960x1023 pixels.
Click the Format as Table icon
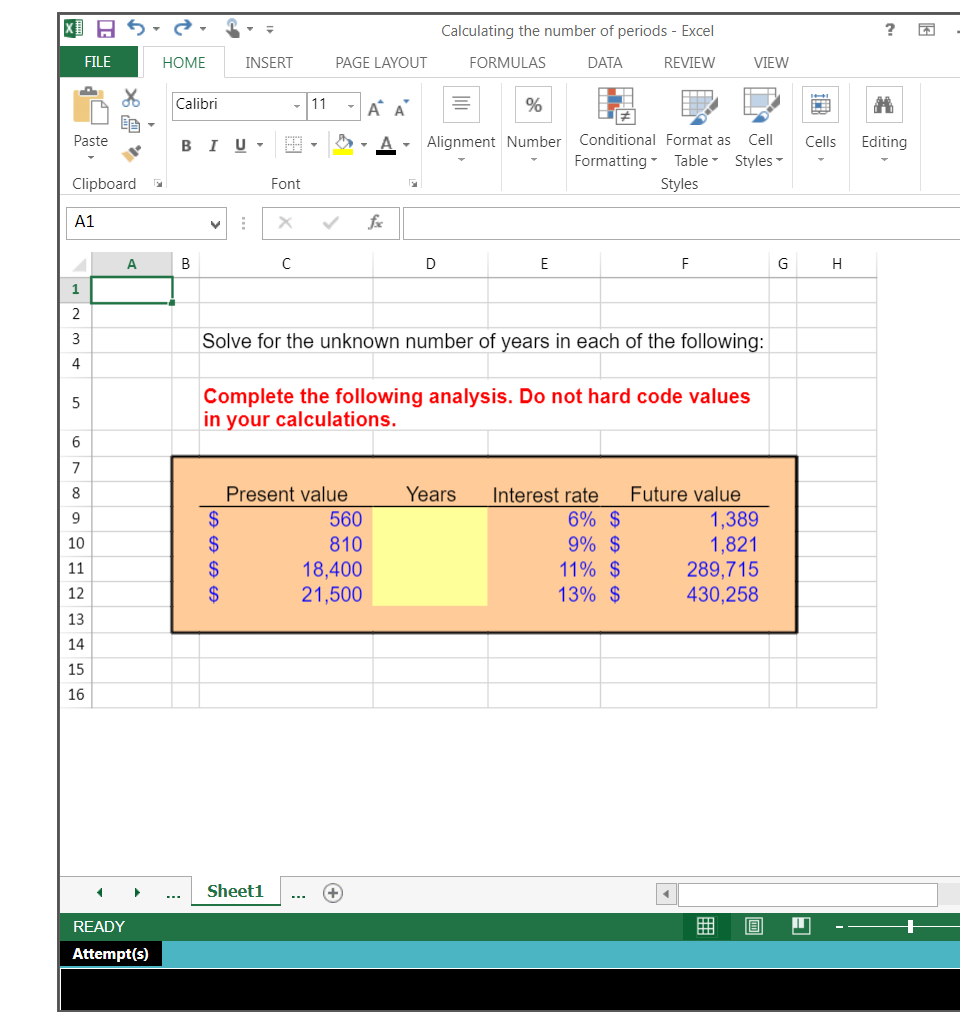(697, 104)
